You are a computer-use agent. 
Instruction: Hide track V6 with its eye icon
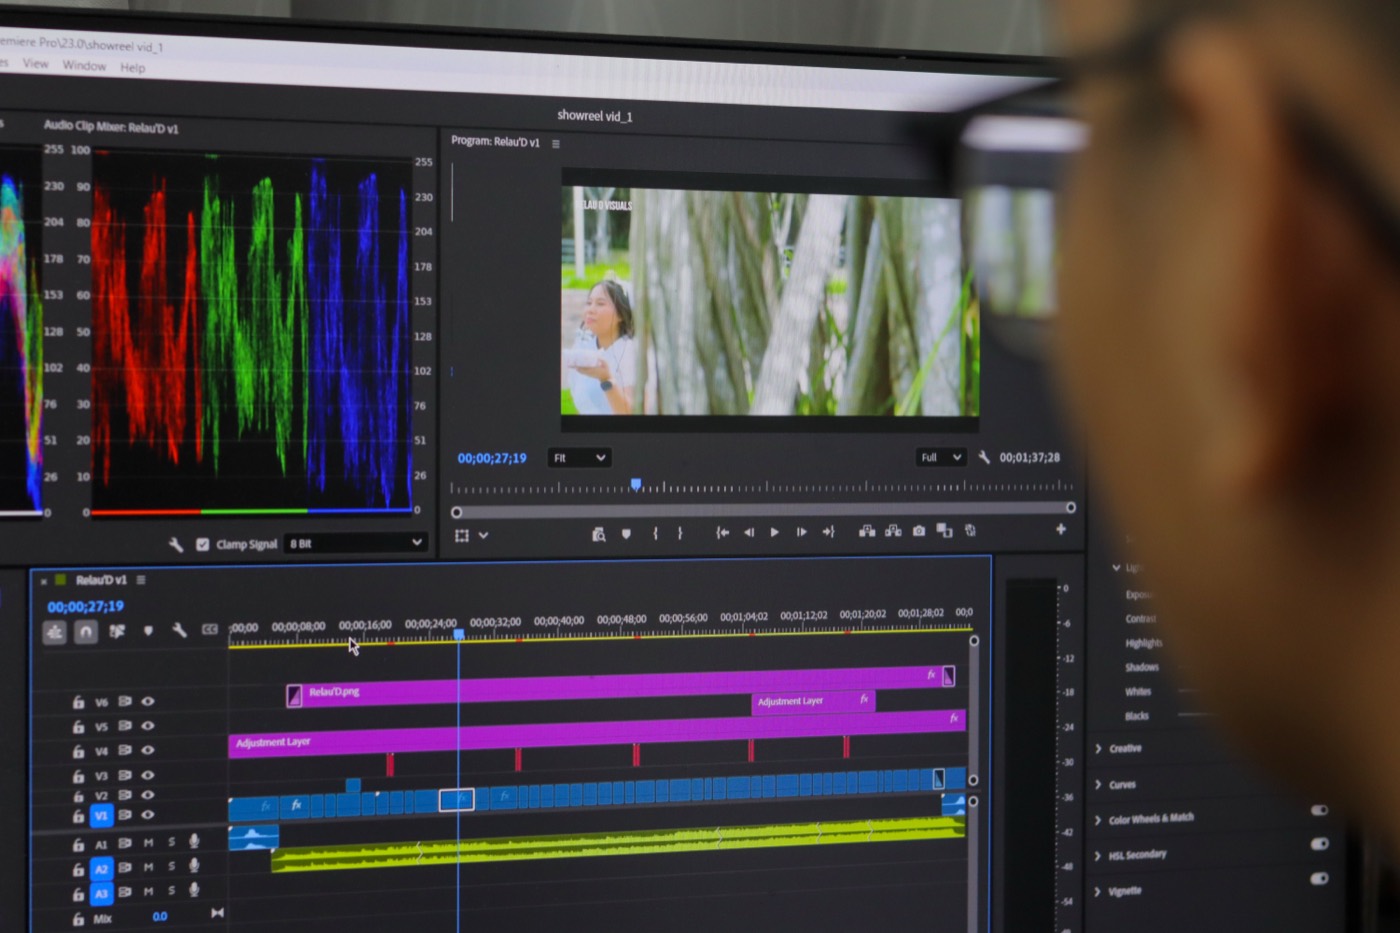point(148,701)
